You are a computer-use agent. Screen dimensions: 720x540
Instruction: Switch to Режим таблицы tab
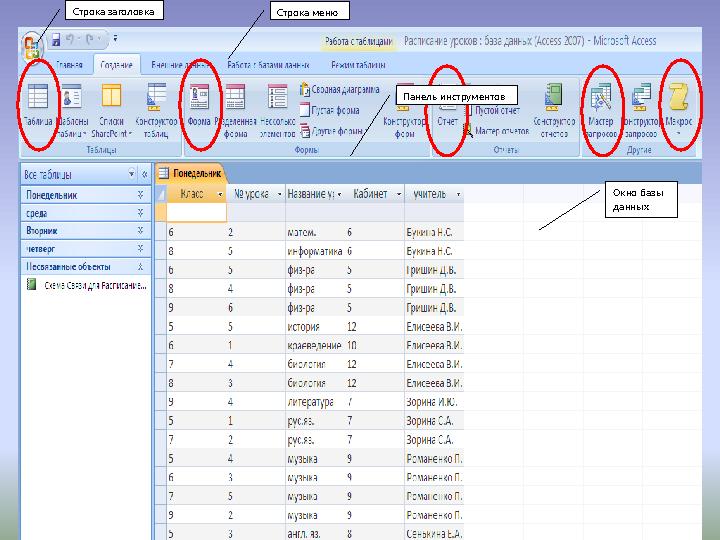358,65
